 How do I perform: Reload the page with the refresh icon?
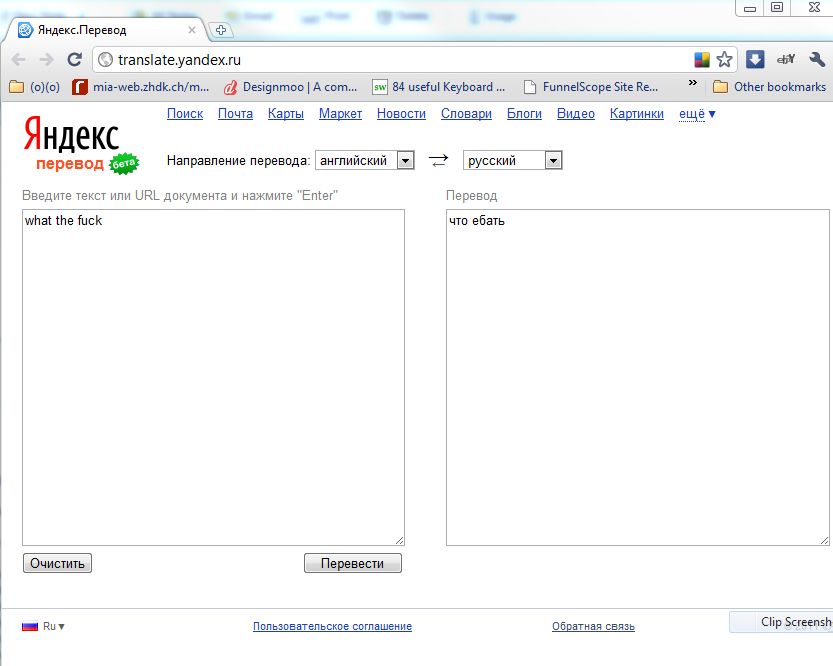pos(74,60)
